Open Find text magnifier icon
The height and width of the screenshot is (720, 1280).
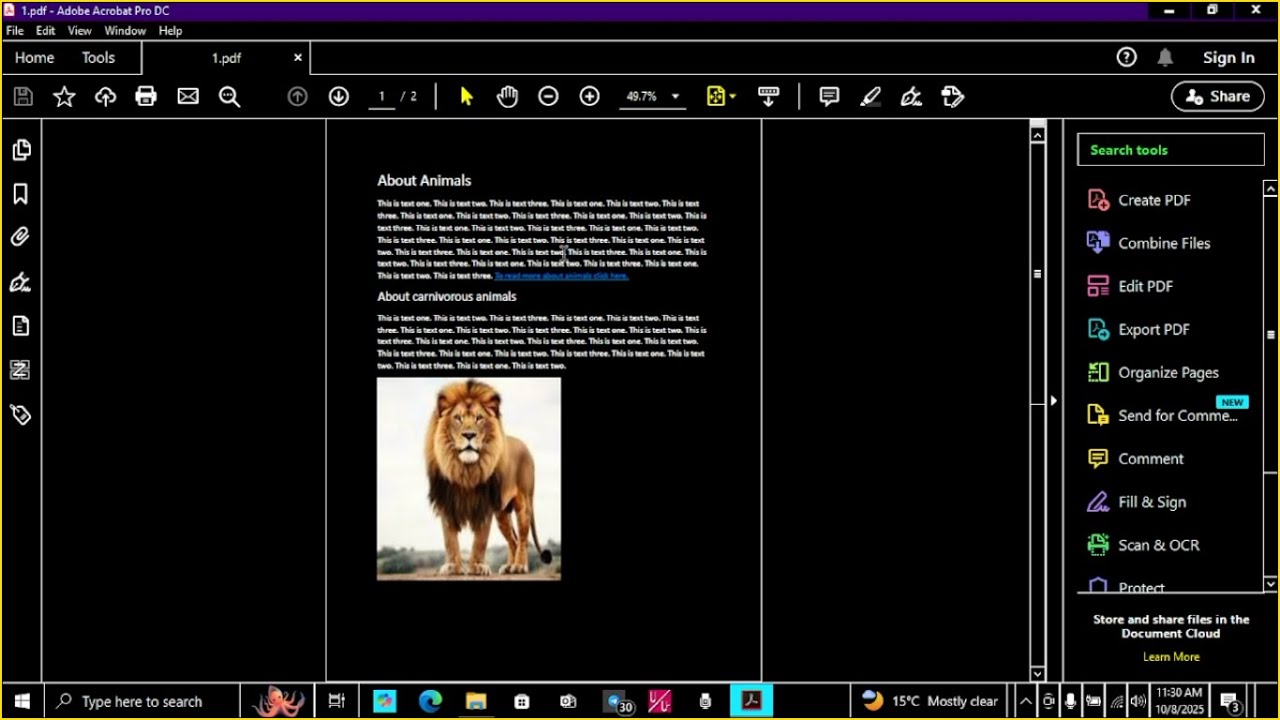[x=229, y=97]
